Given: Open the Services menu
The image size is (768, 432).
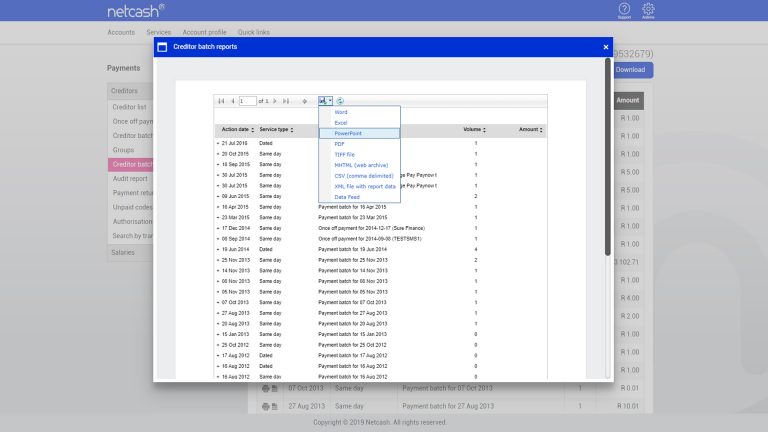Looking at the screenshot, I should 159,32.
